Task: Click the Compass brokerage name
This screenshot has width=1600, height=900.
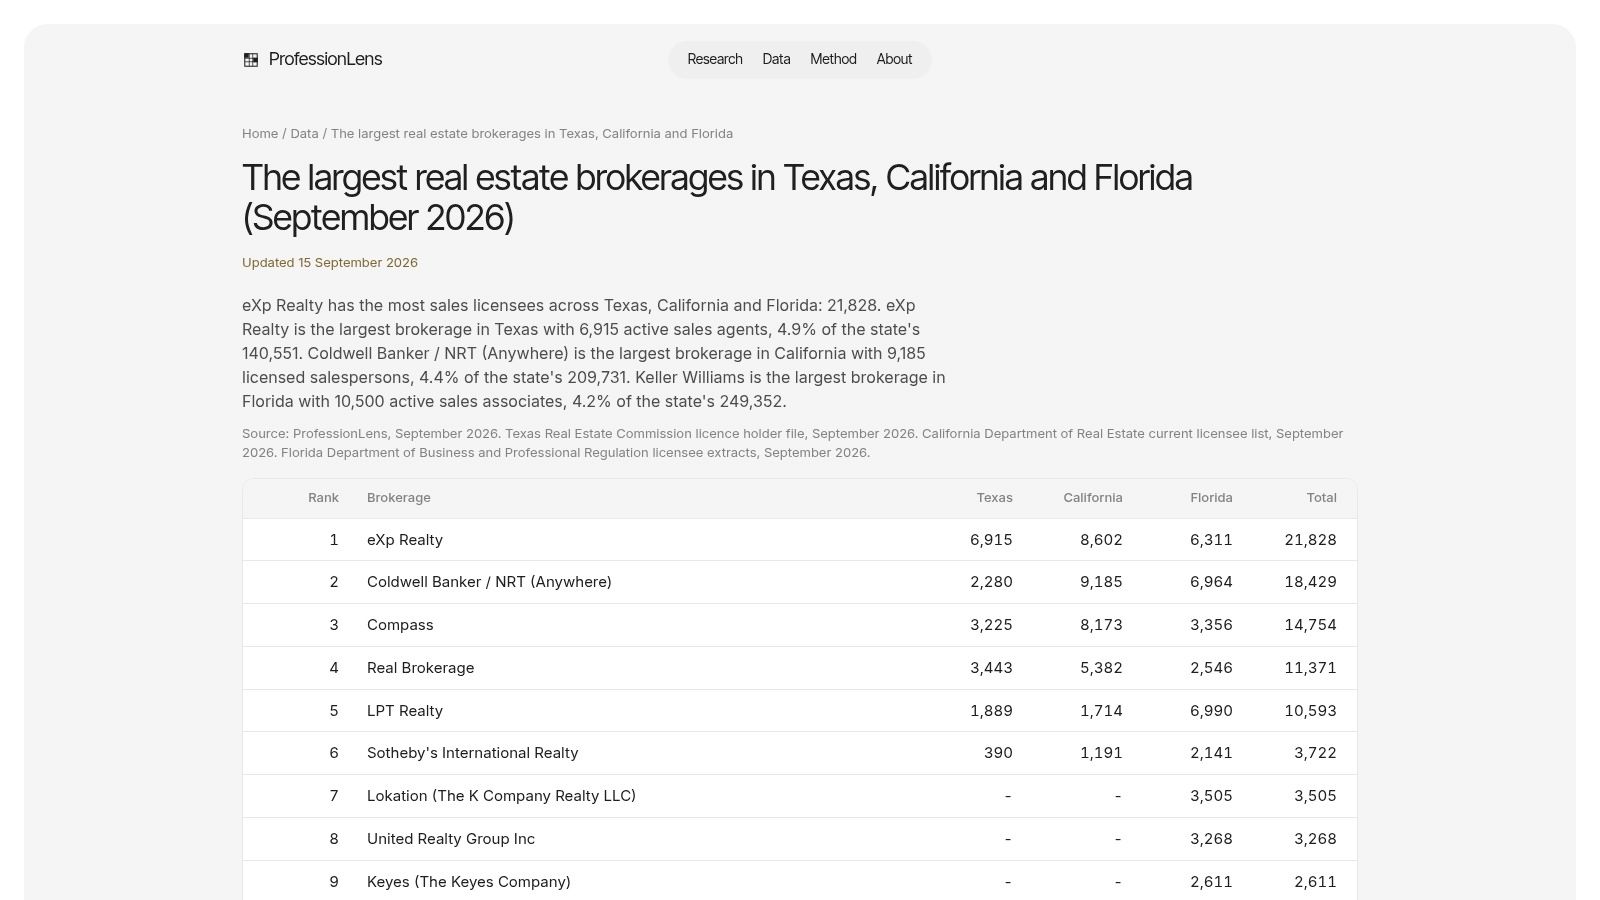Action: tap(400, 625)
